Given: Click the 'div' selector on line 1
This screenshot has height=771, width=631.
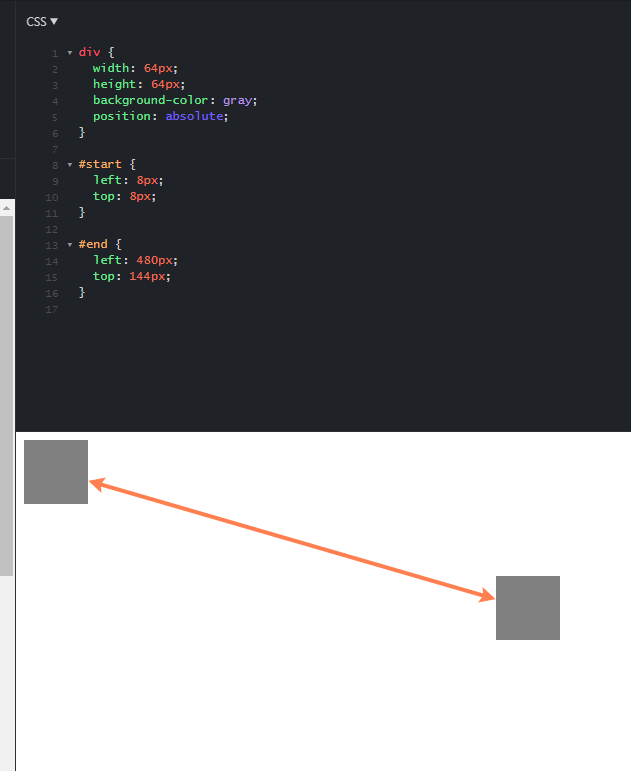Looking at the screenshot, I should [x=90, y=52].
